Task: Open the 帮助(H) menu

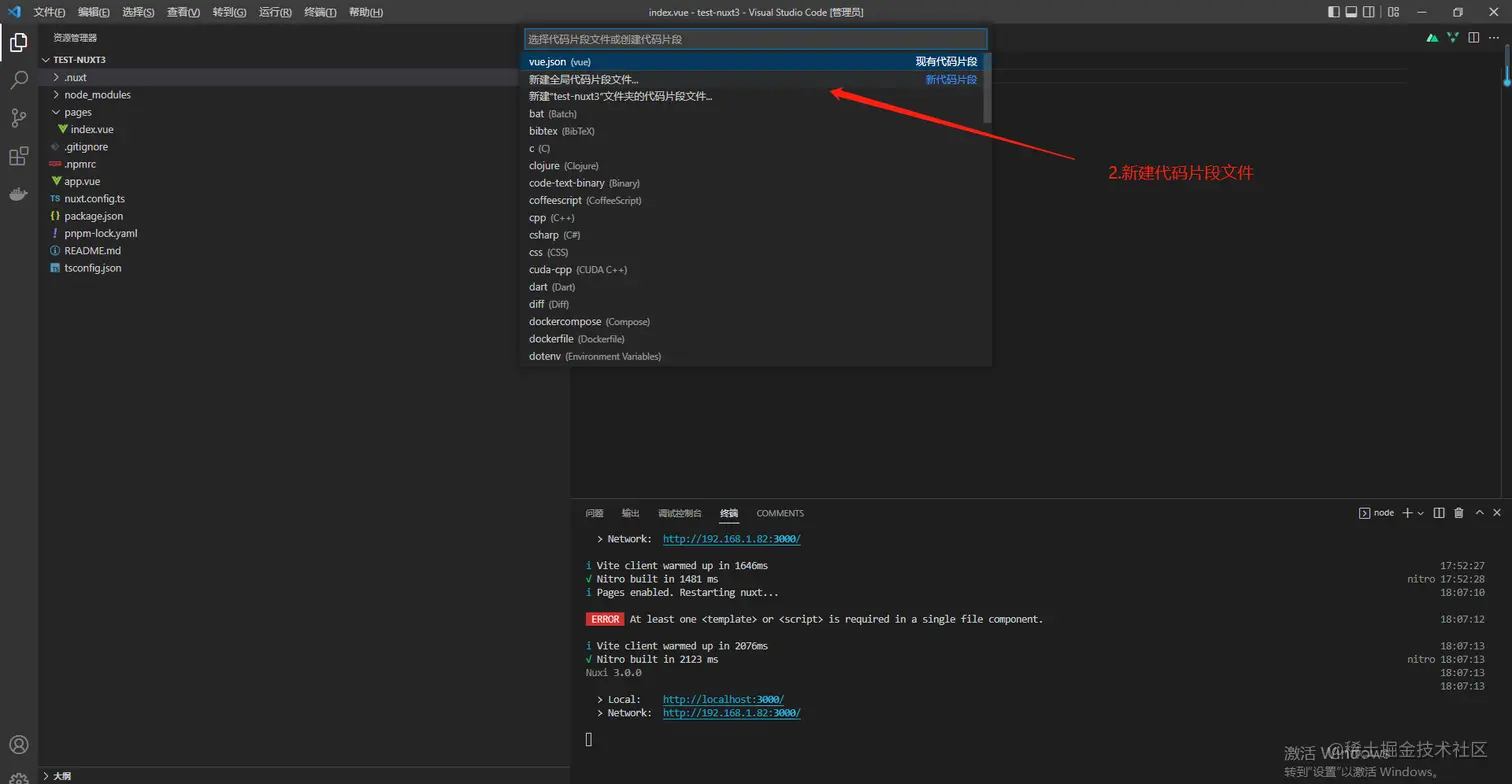Action: pos(366,12)
